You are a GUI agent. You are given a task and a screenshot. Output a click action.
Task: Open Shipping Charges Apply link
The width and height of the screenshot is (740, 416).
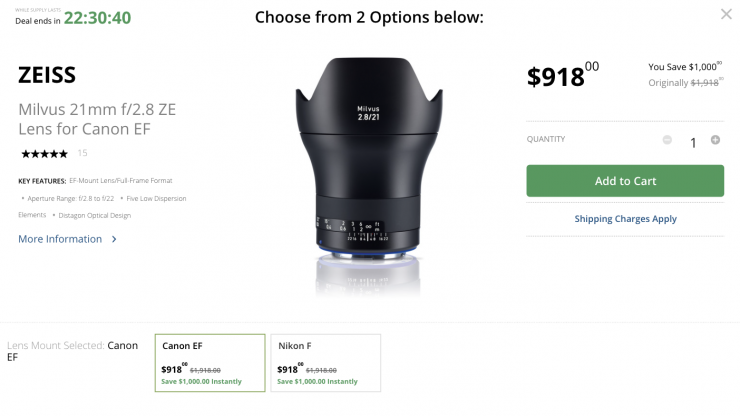pos(625,219)
